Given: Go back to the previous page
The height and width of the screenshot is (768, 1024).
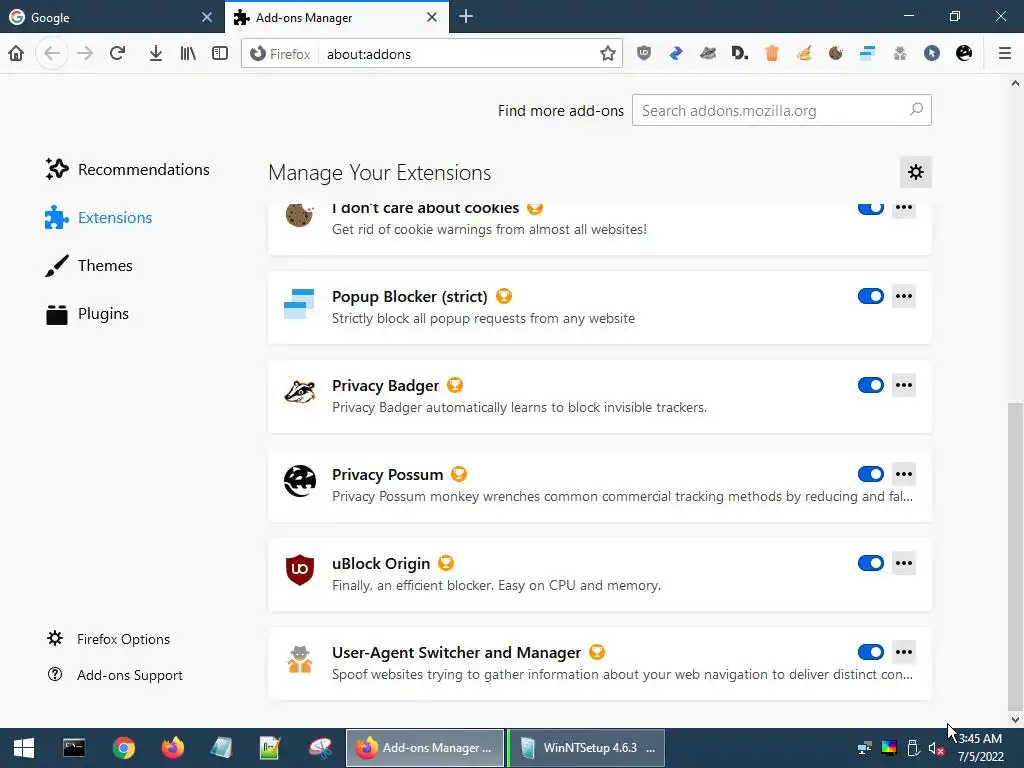Looking at the screenshot, I should (52, 53).
